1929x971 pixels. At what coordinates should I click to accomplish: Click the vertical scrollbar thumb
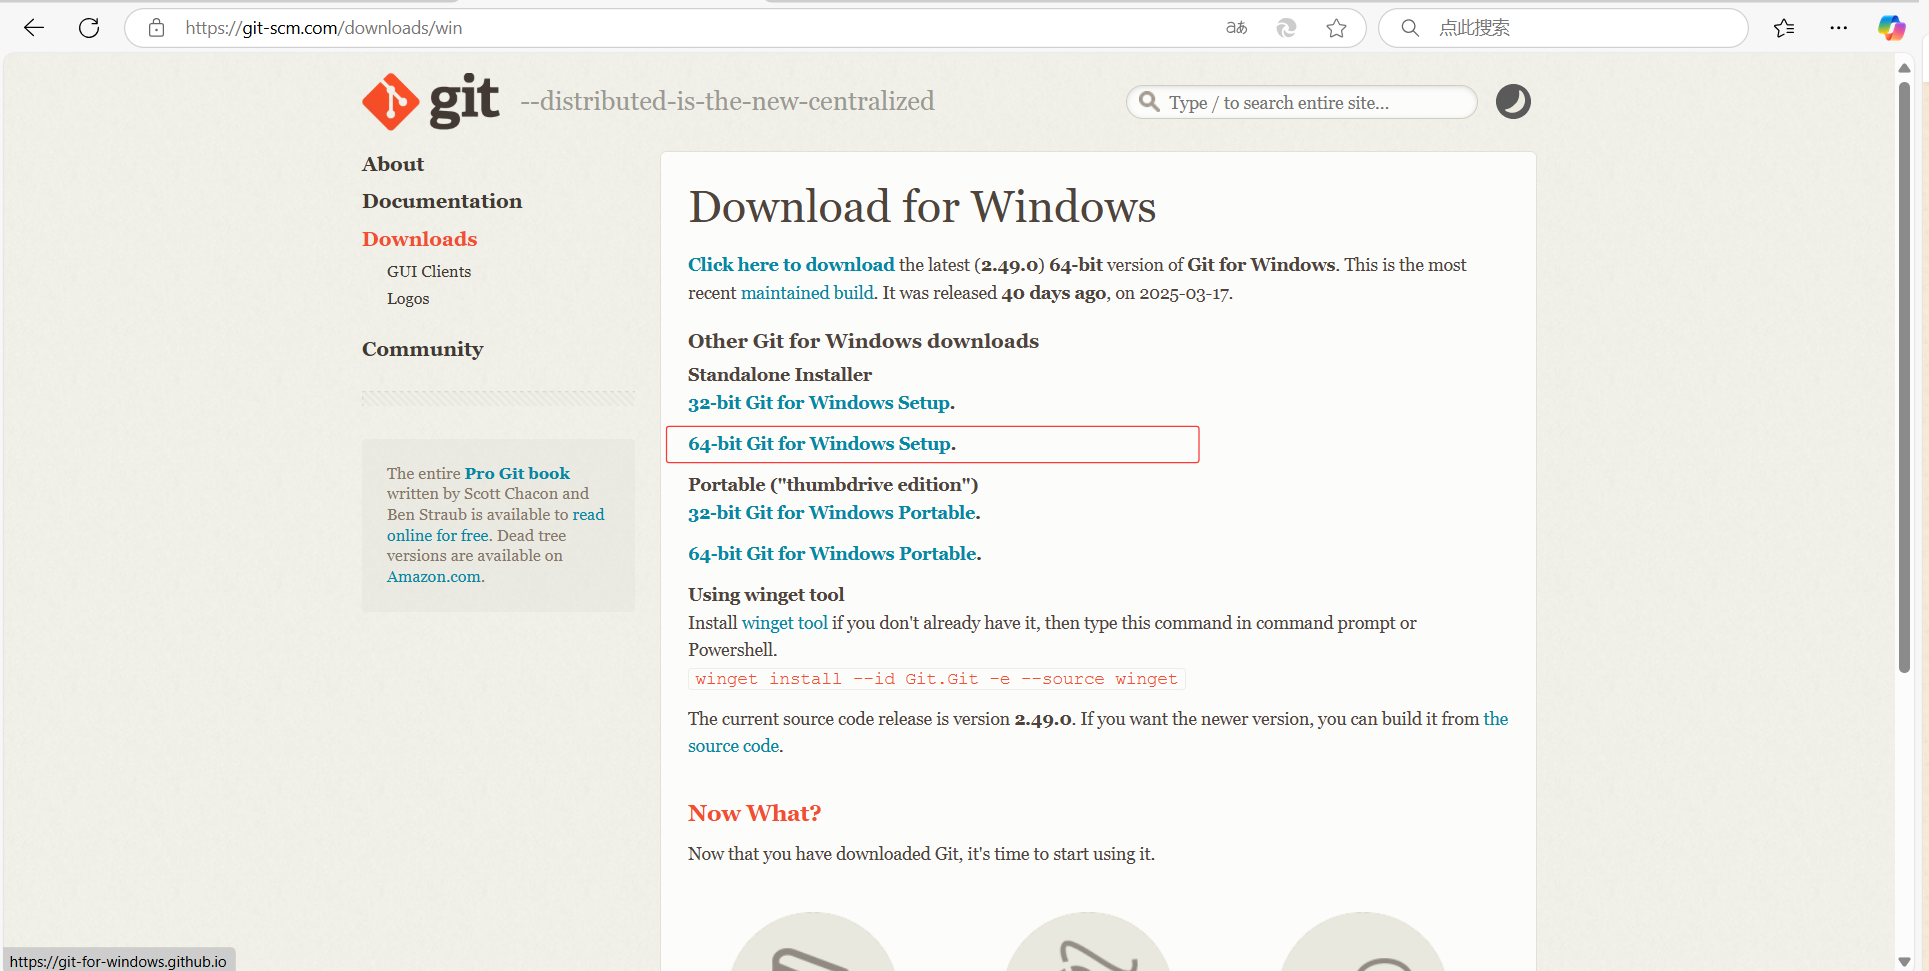(x=1904, y=377)
